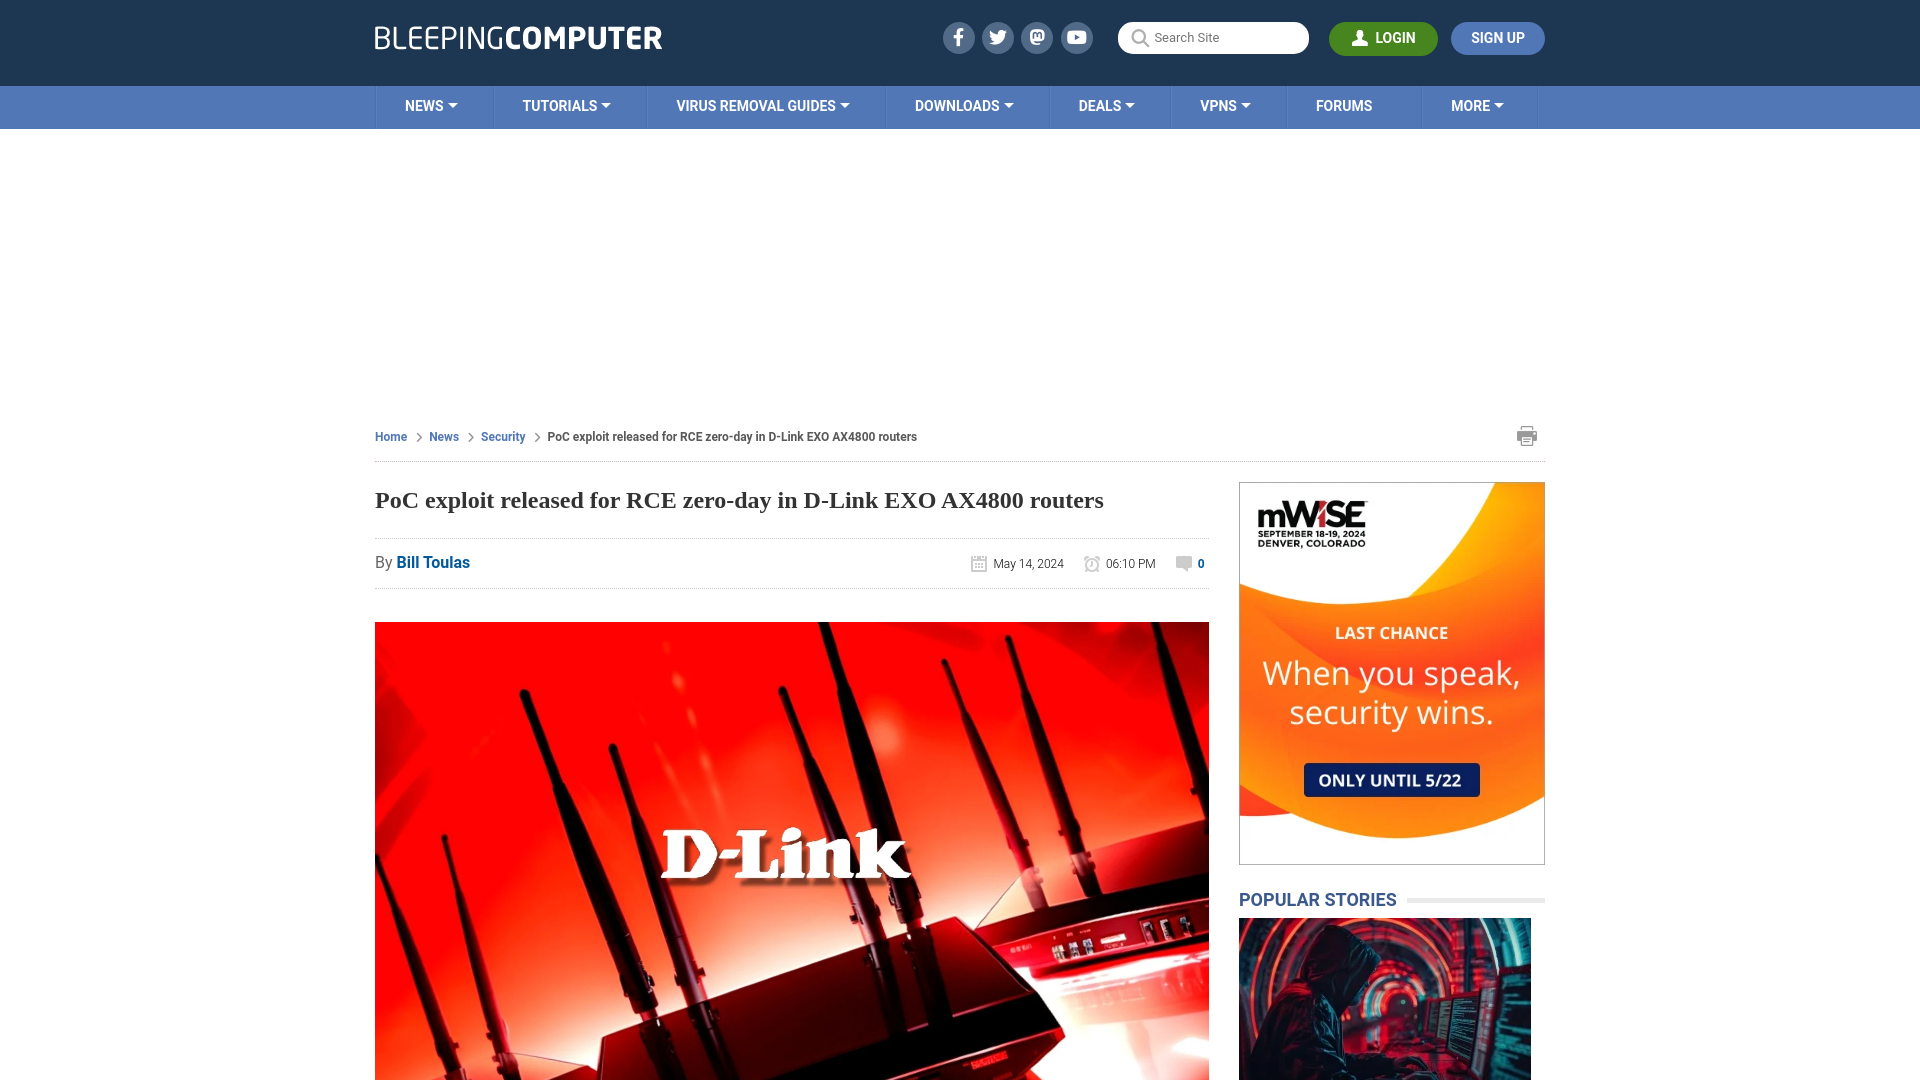Expand the DEALS dropdown menu
Screen dimensions: 1920x1080
(1105, 105)
